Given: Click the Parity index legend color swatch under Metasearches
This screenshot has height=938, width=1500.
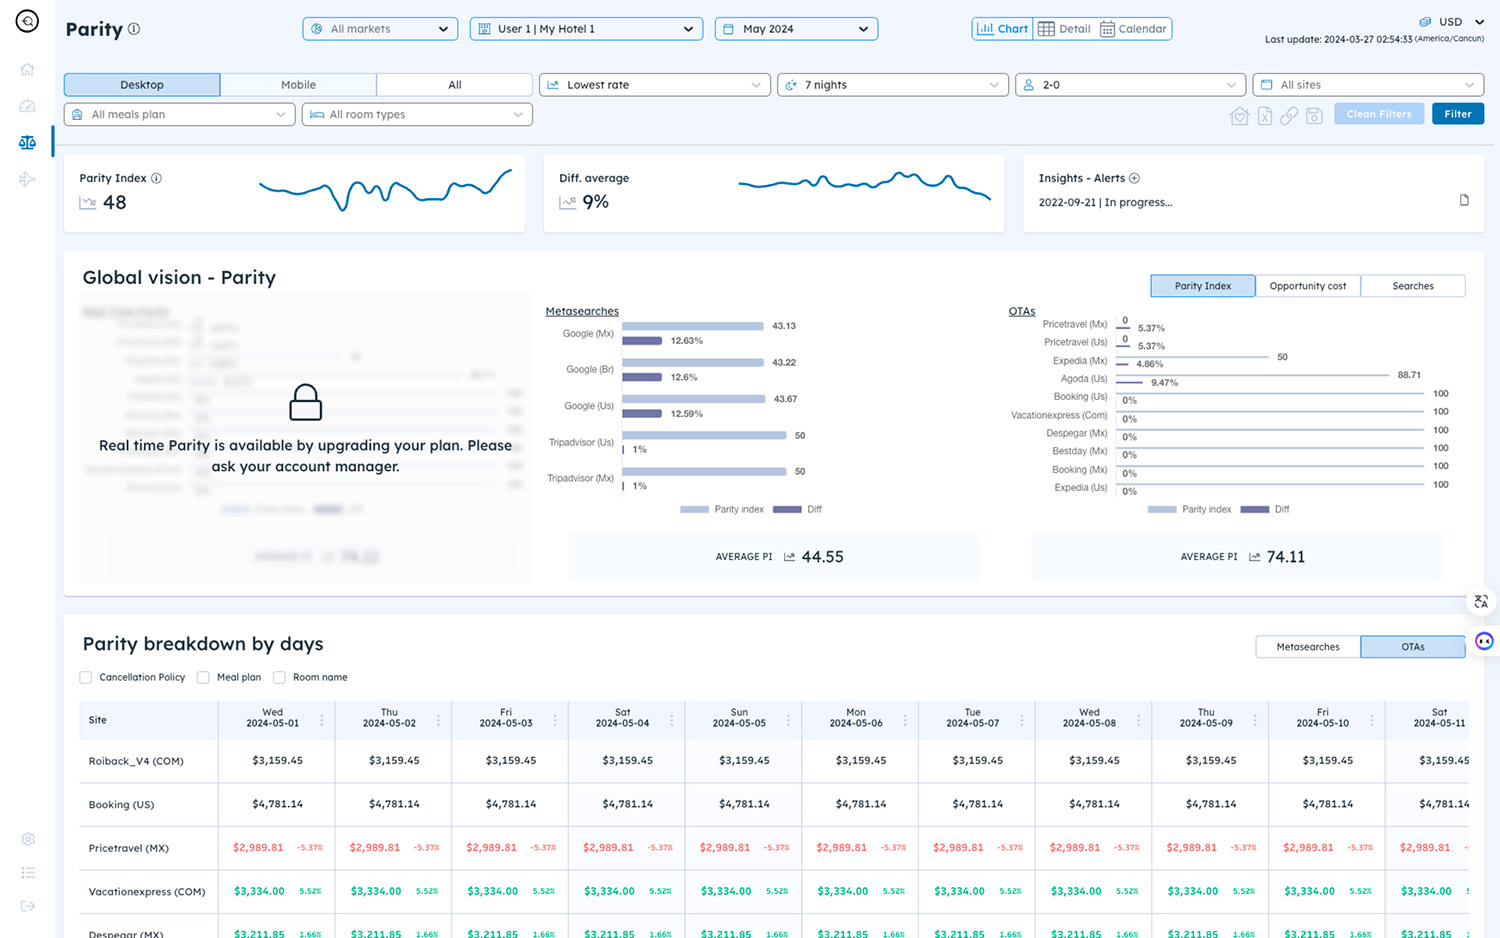Looking at the screenshot, I should click(x=694, y=510).
